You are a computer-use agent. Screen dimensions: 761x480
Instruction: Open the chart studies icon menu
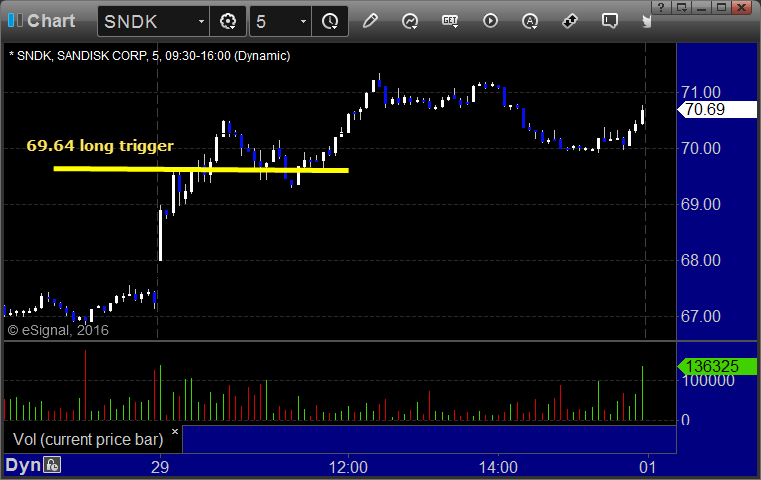410,21
